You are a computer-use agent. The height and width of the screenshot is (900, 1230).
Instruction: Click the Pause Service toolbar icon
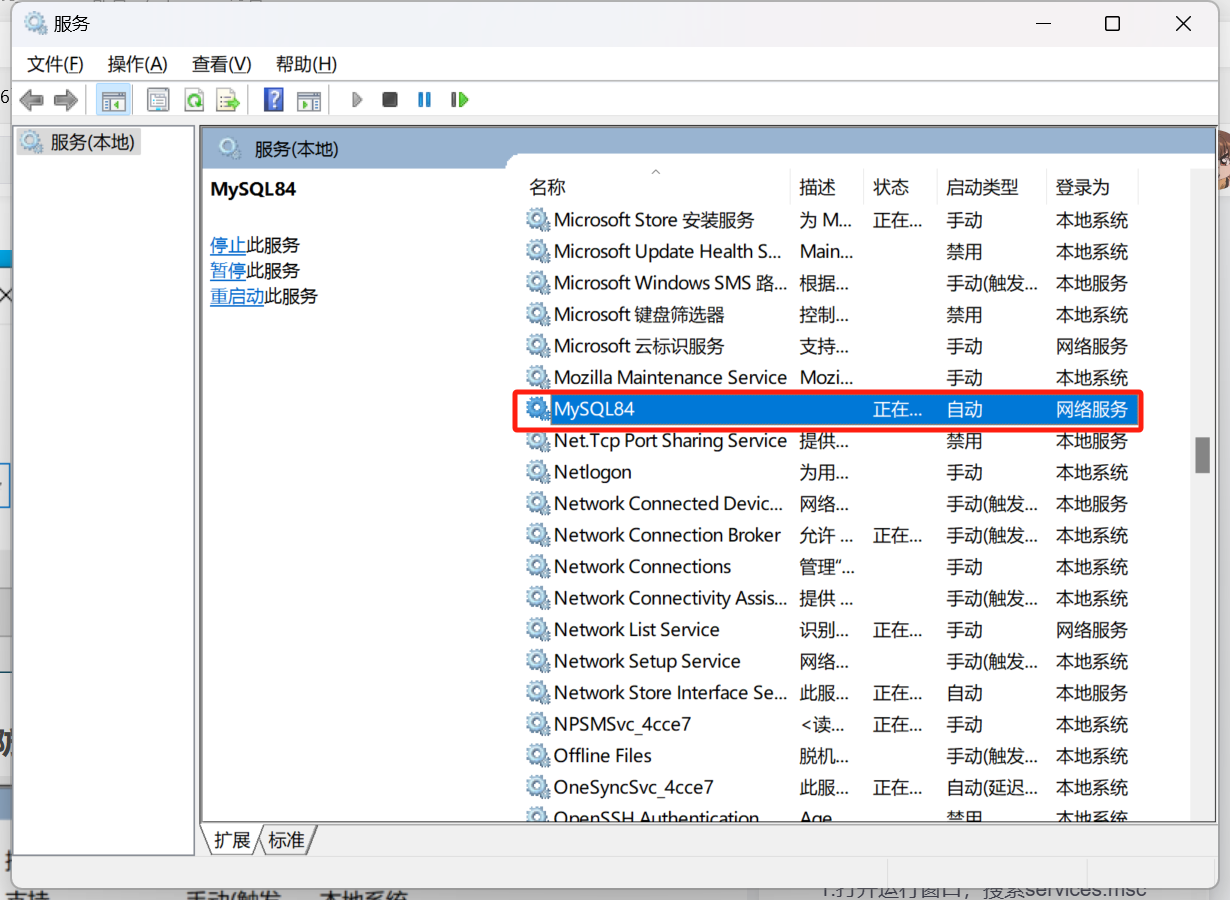pyautogui.click(x=424, y=100)
